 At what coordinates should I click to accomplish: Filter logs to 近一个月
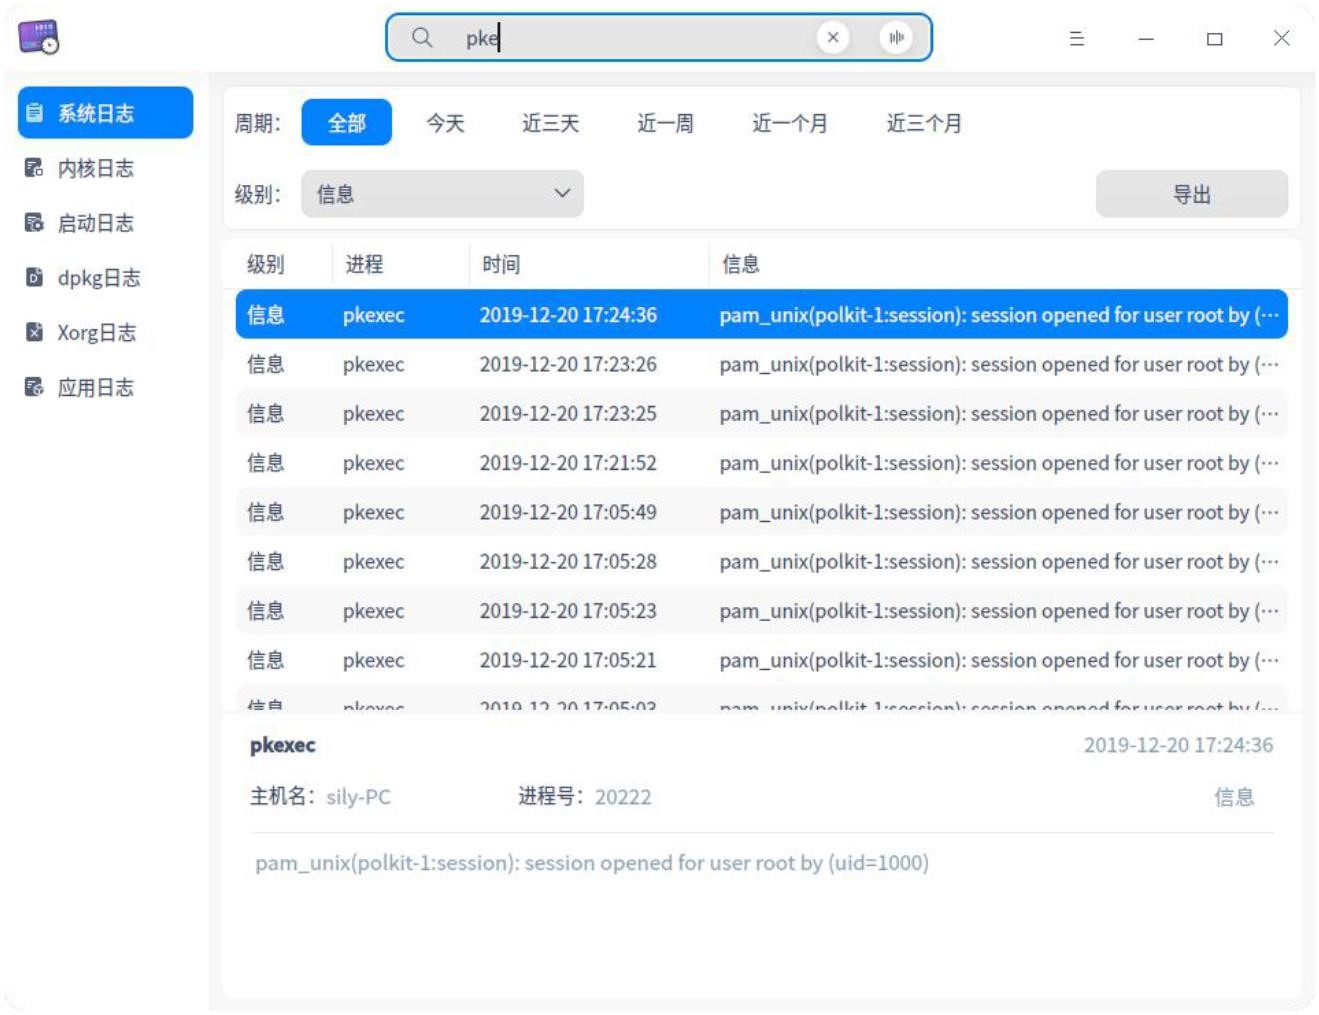[x=790, y=123]
